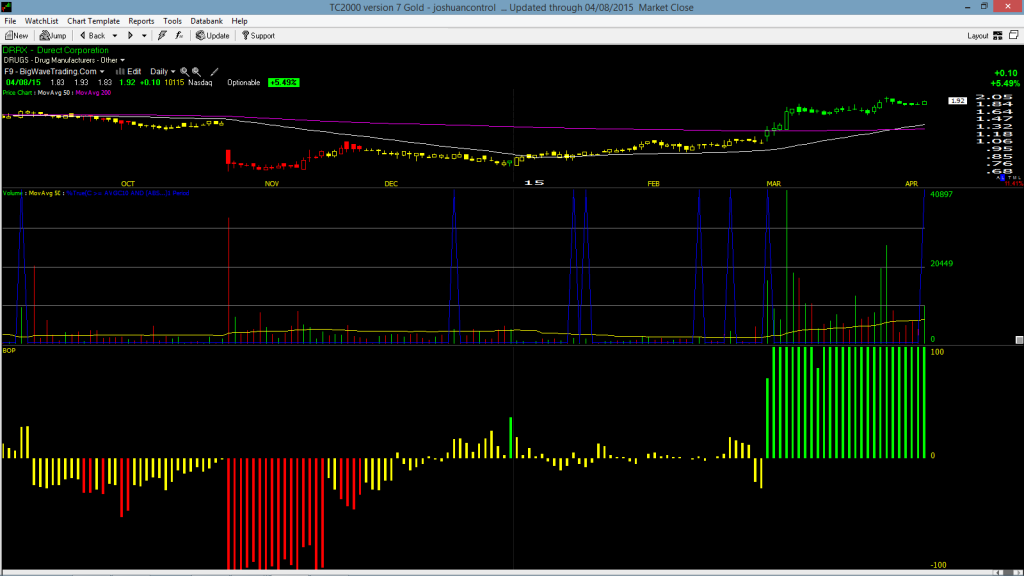Open the Reports menu
This screenshot has width=1024, height=576.
tap(141, 21)
